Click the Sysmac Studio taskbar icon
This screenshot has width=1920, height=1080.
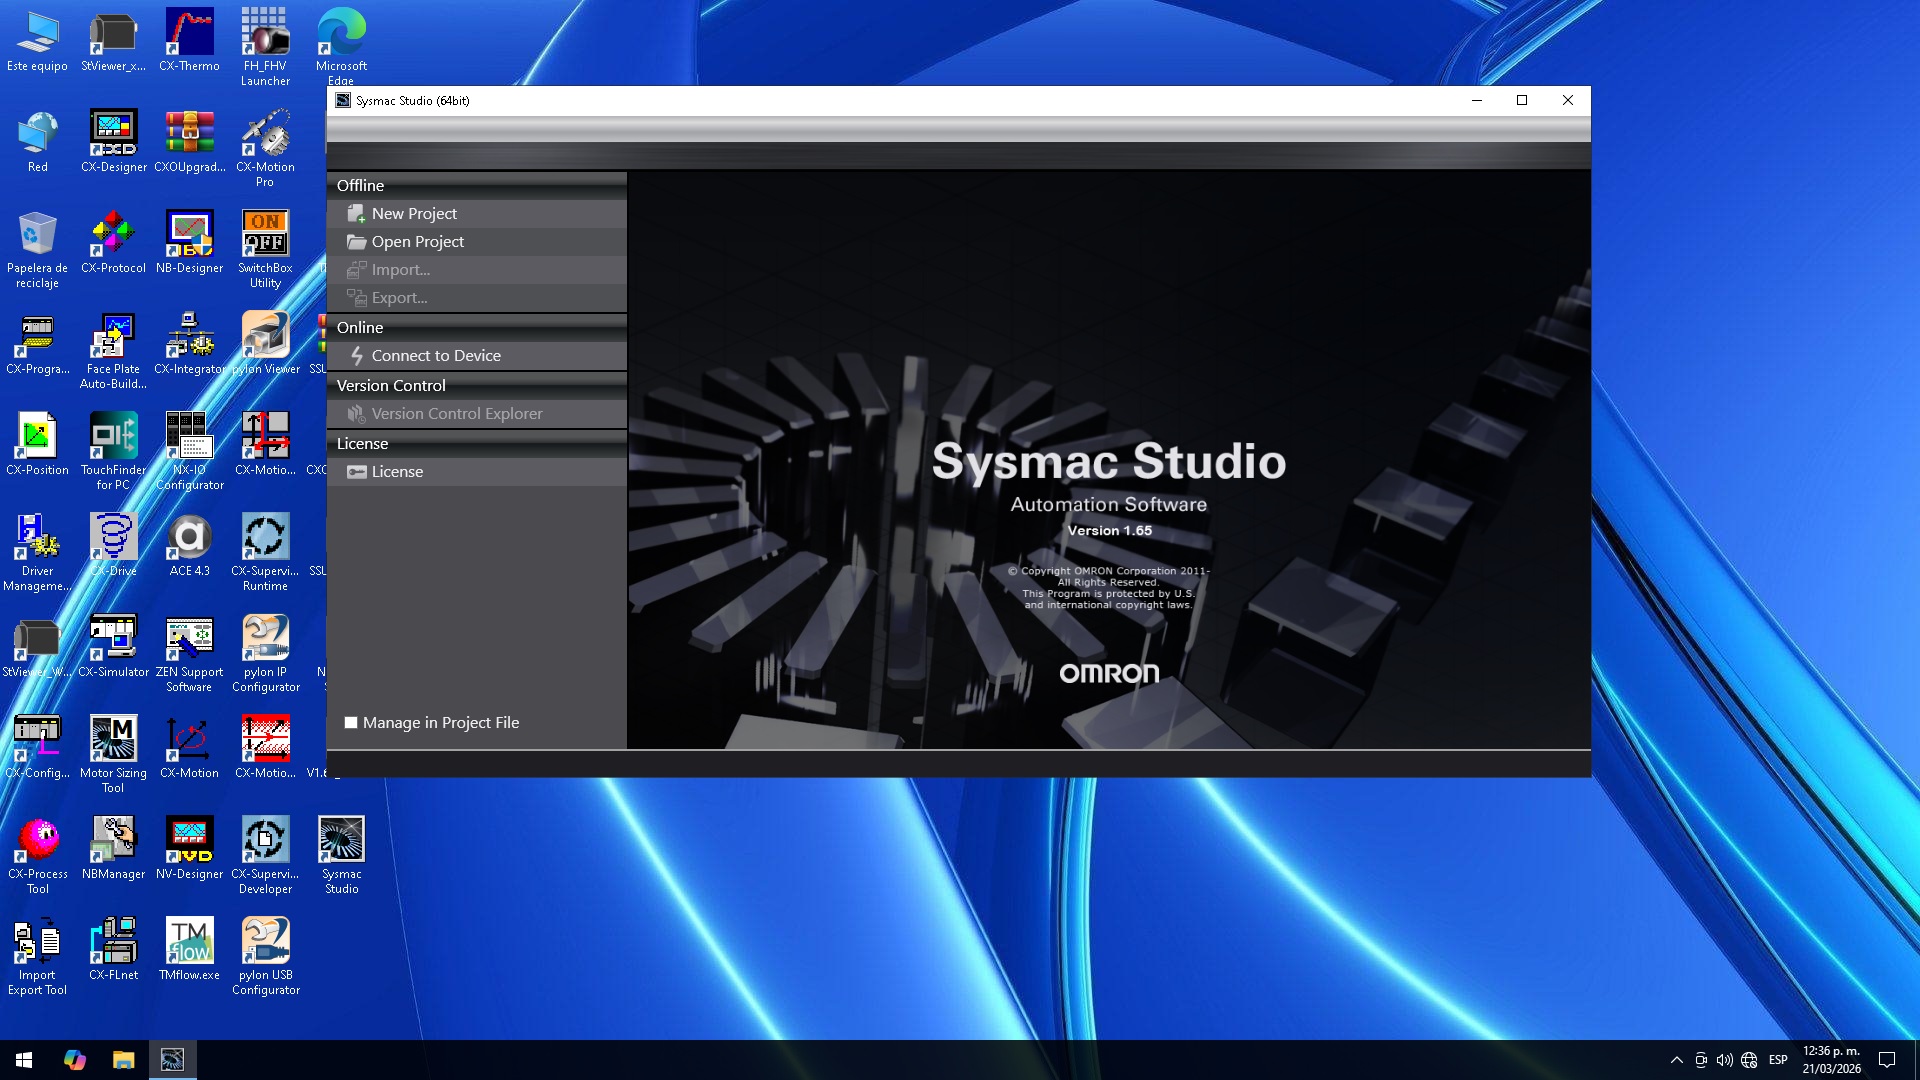click(x=172, y=1059)
